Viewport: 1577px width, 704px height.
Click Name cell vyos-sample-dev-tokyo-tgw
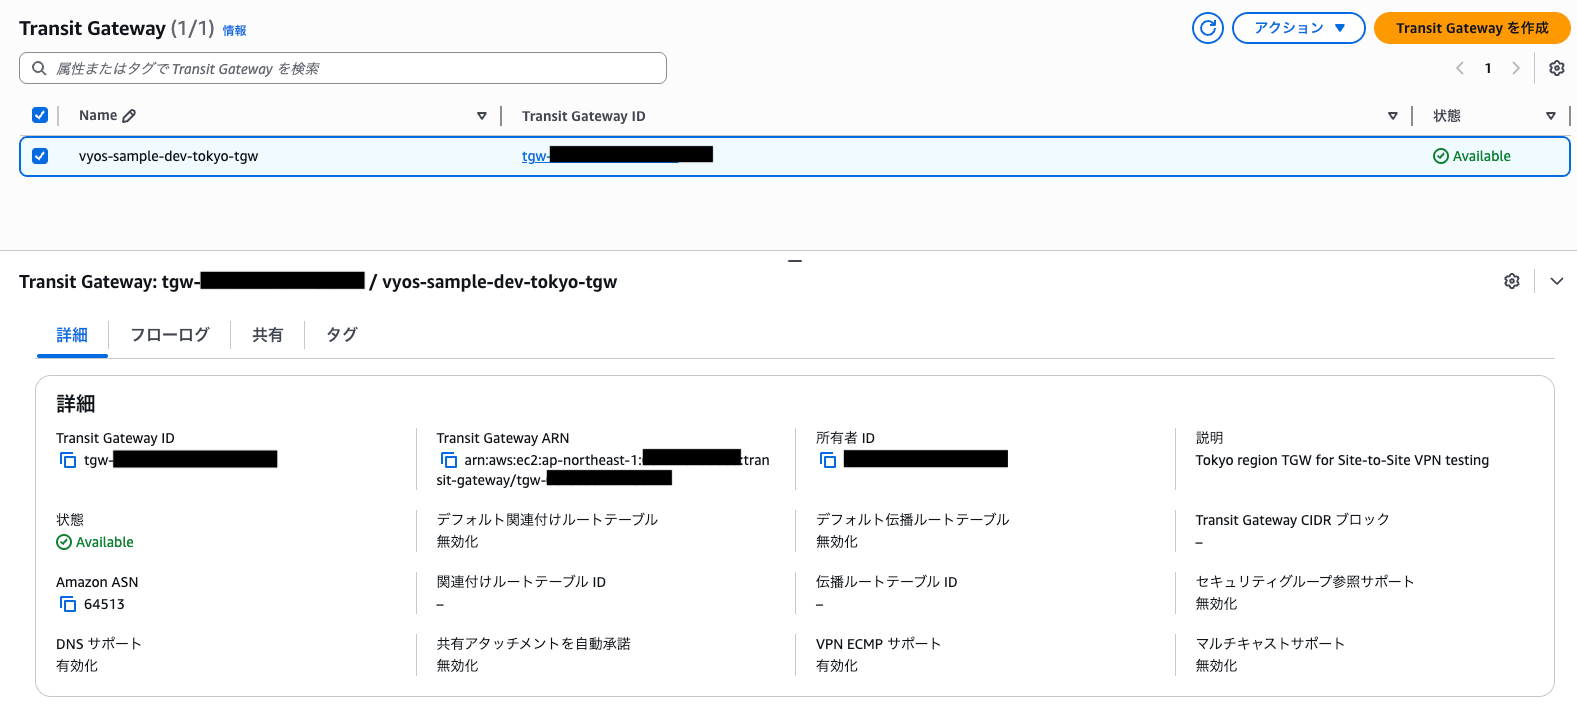(168, 156)
